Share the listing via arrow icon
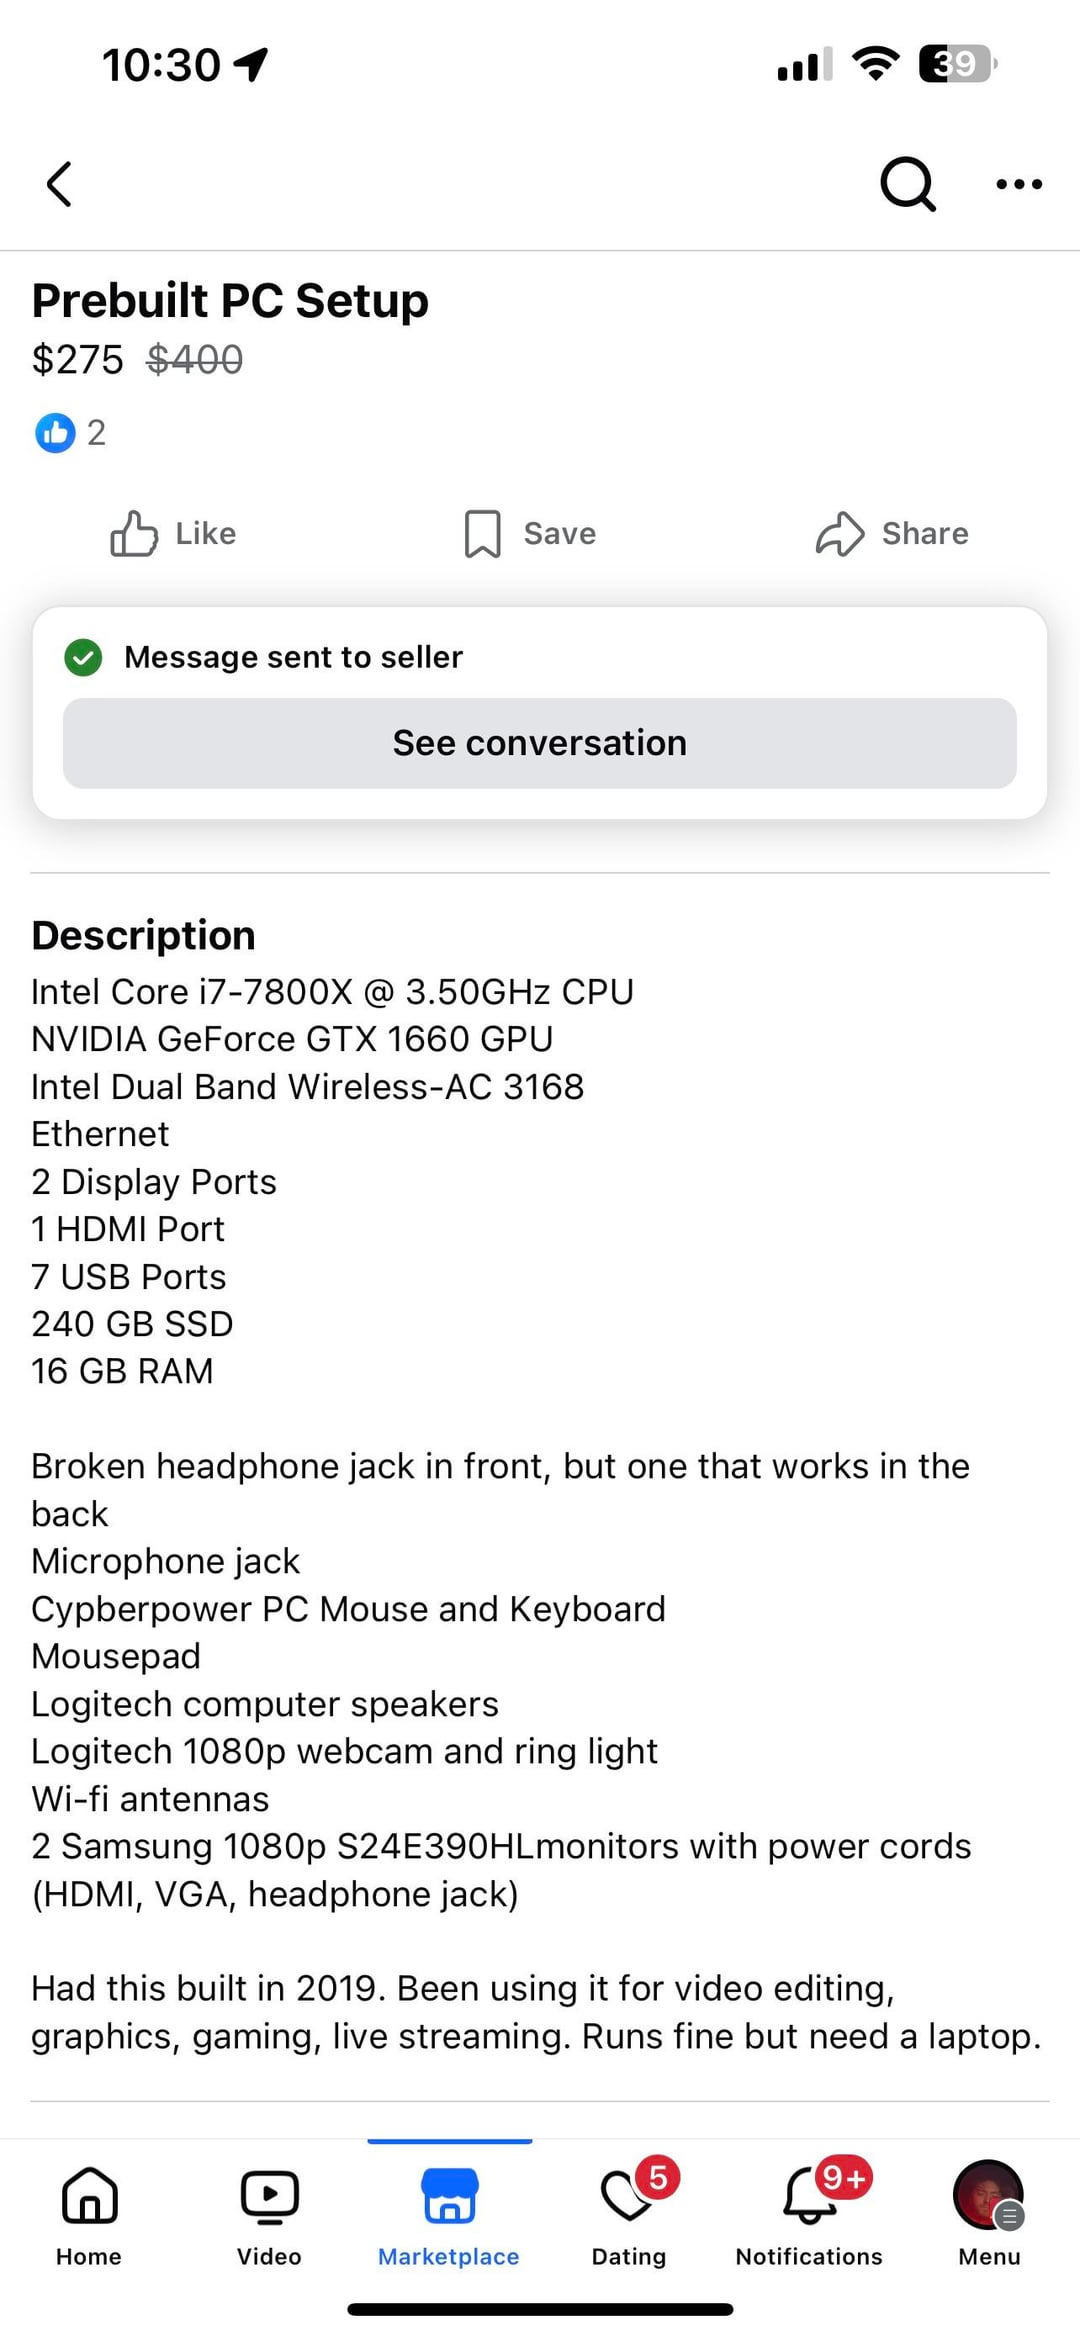 tap(839, 534)
